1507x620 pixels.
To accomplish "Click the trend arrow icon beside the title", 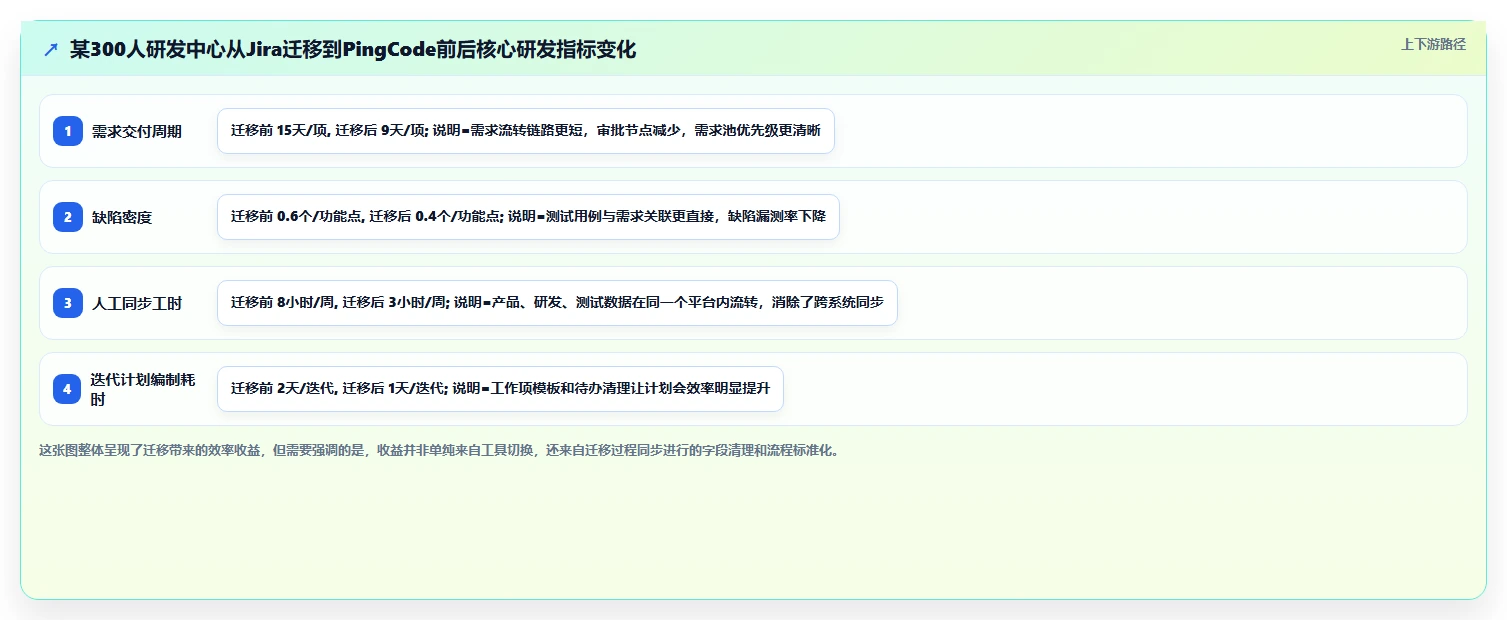I will (51, 50).
